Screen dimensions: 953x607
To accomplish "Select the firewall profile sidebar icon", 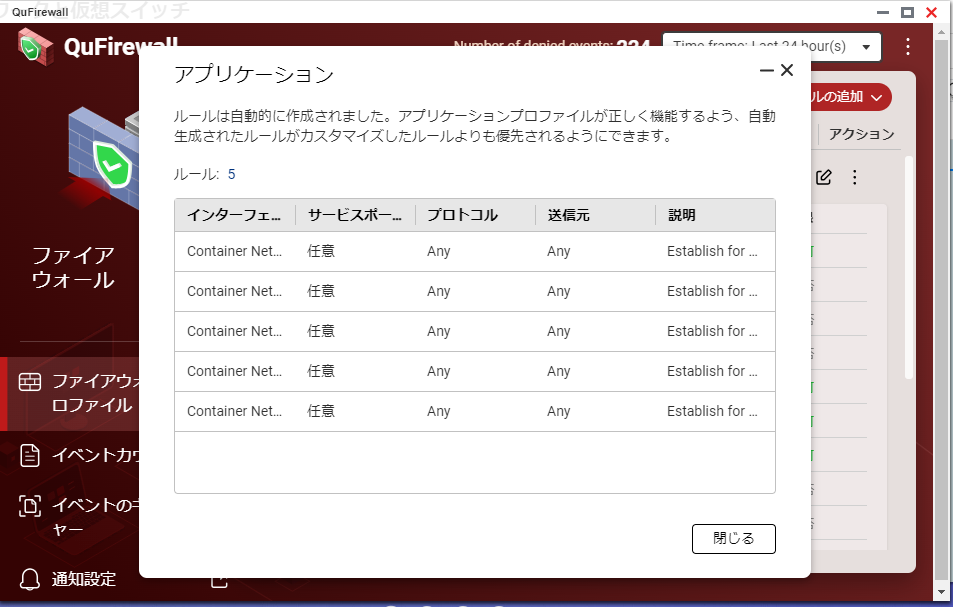I will pos(30,382).
